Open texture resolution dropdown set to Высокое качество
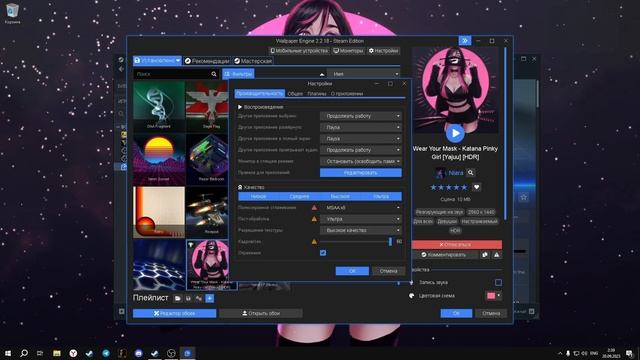The image size is (640, 360). (x=361, y=230)
